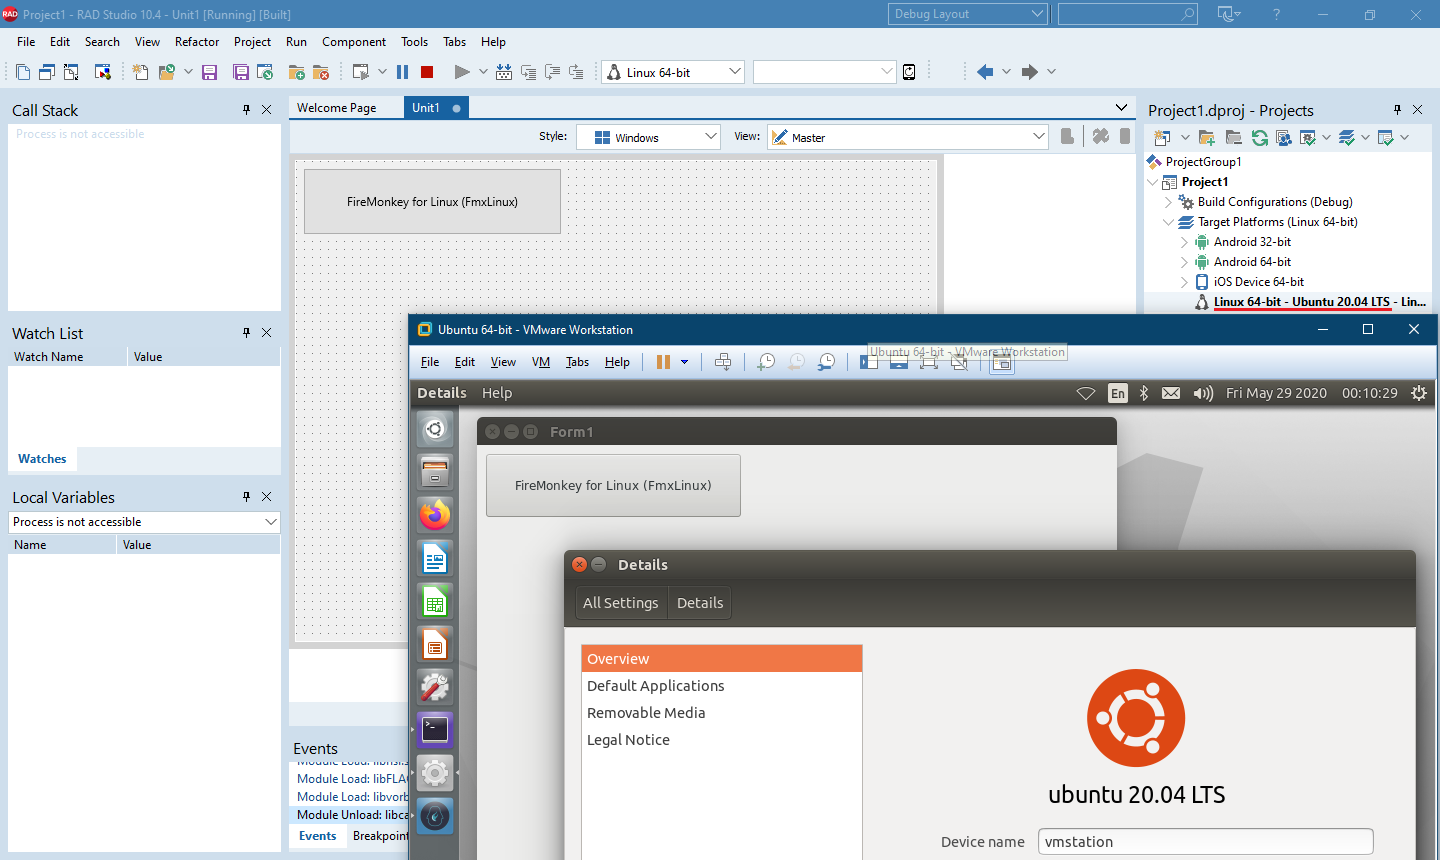Open the VM menu in VMware Workstation
This screenshot has height=860, width=1440.
[x=541, y=362]
